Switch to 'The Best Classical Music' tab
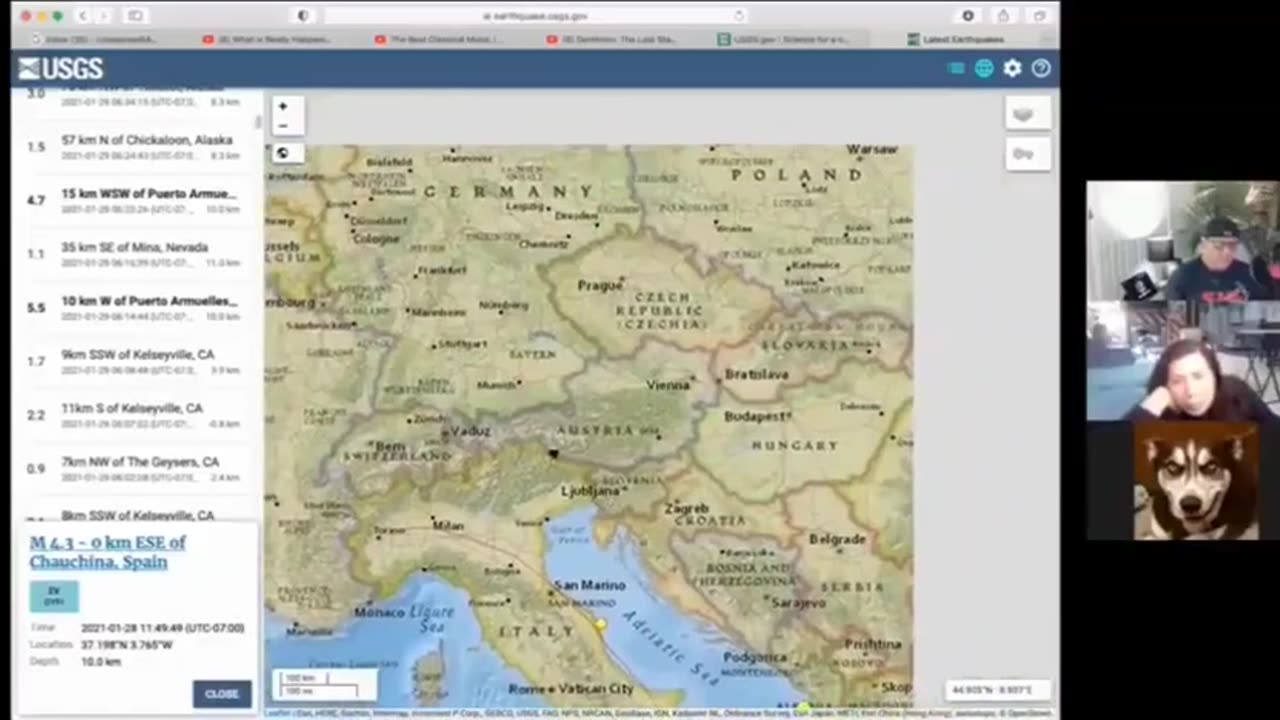1280x720 pixels. point(439,39)
